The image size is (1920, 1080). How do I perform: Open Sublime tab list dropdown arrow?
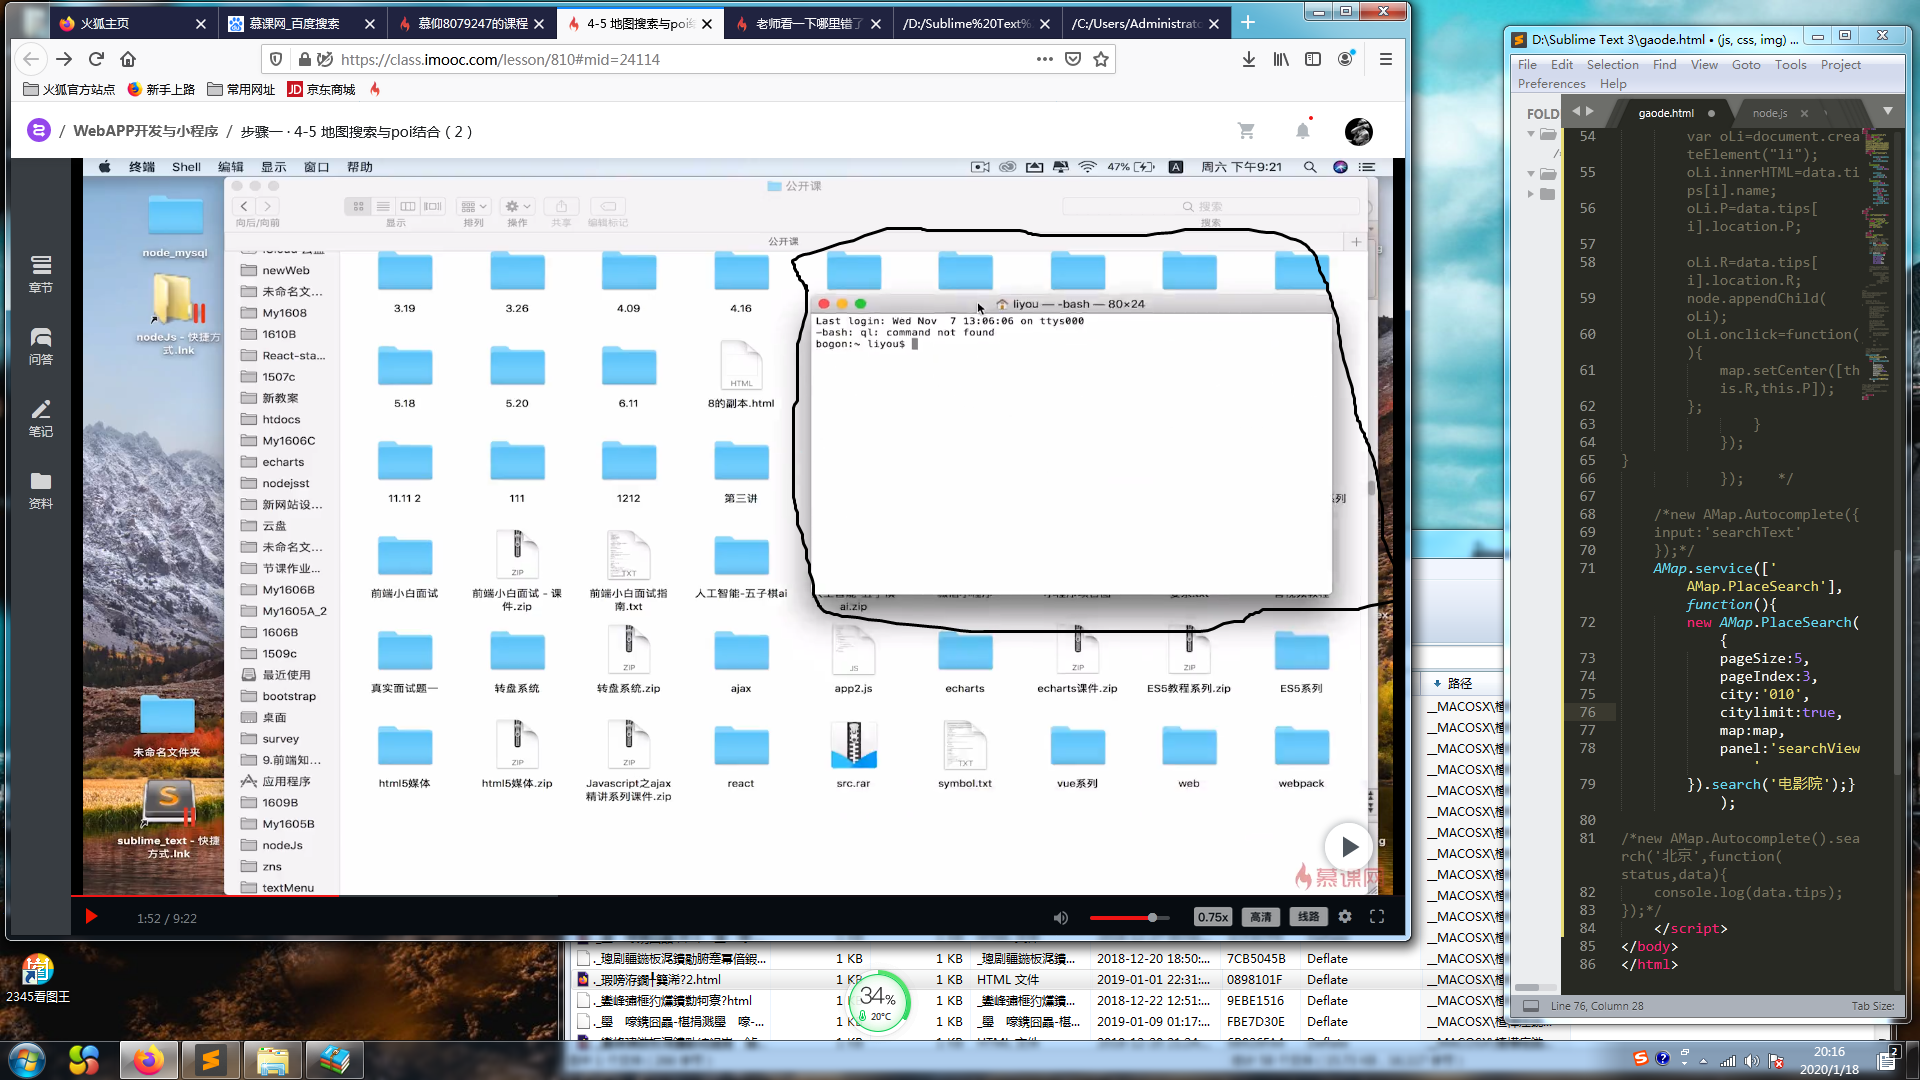click(1888, 112)
